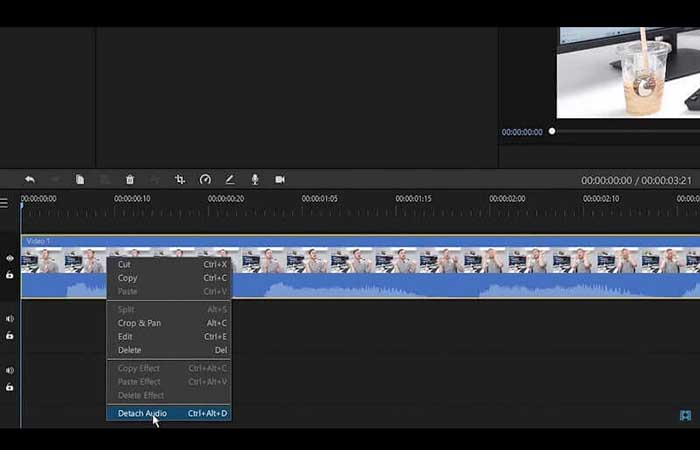Viewport: 700px width, 450px height.
Task: Click the timeline duration readout 00:00:03:21
Action: point(667,180)
